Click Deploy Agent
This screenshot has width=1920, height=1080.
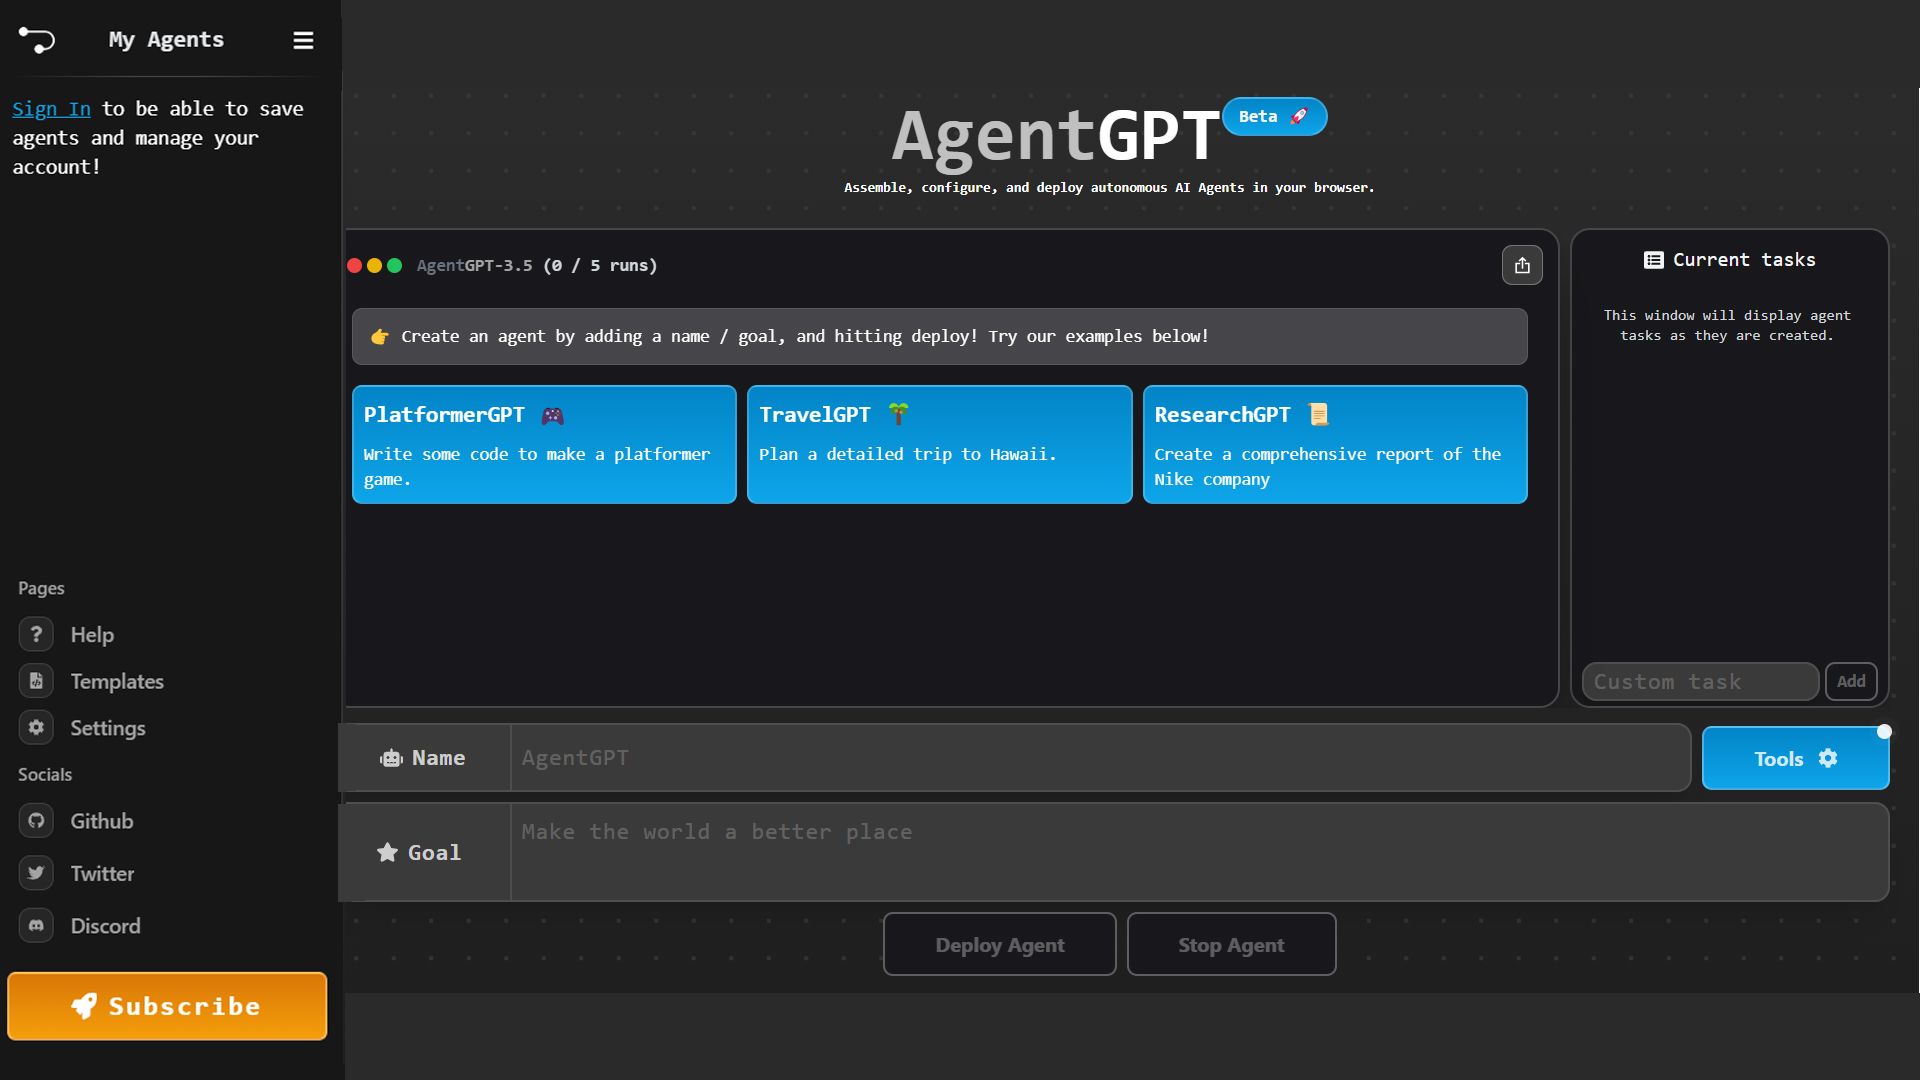coord(999,943)
